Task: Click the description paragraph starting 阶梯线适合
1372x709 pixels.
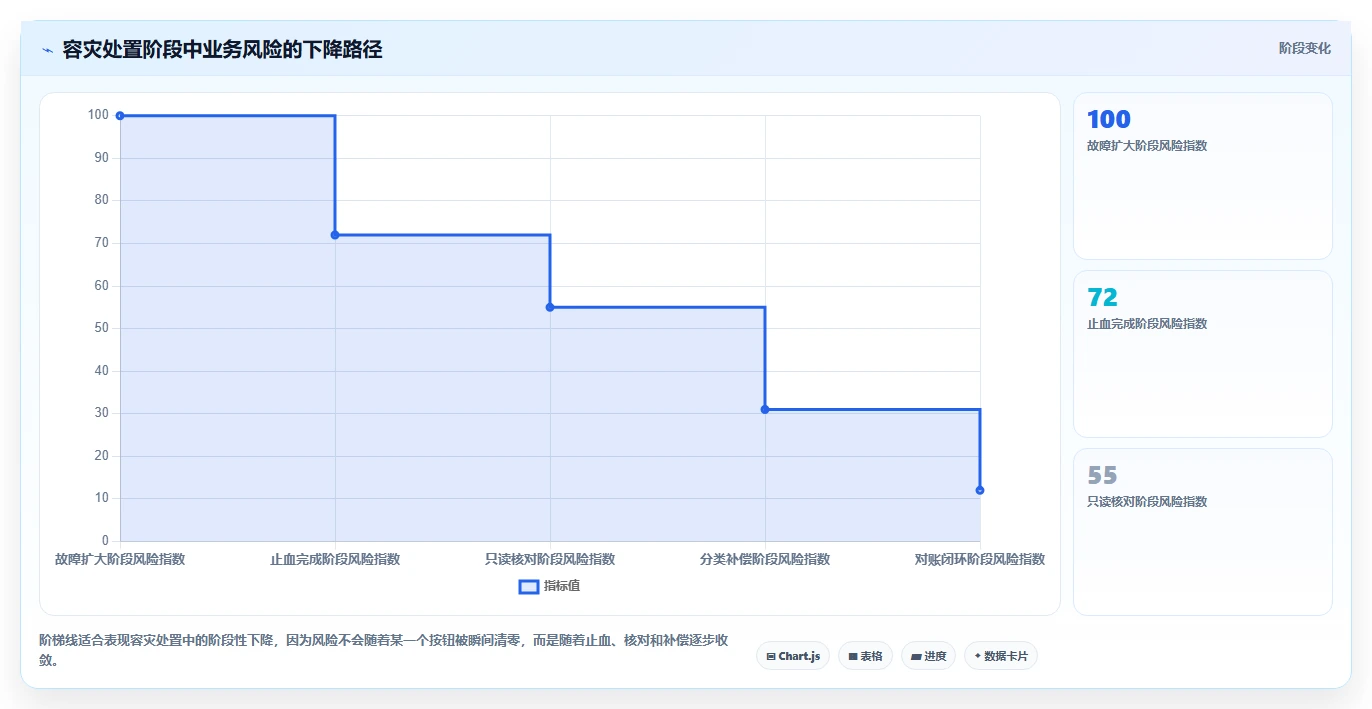Action: [x=383, y=649]
